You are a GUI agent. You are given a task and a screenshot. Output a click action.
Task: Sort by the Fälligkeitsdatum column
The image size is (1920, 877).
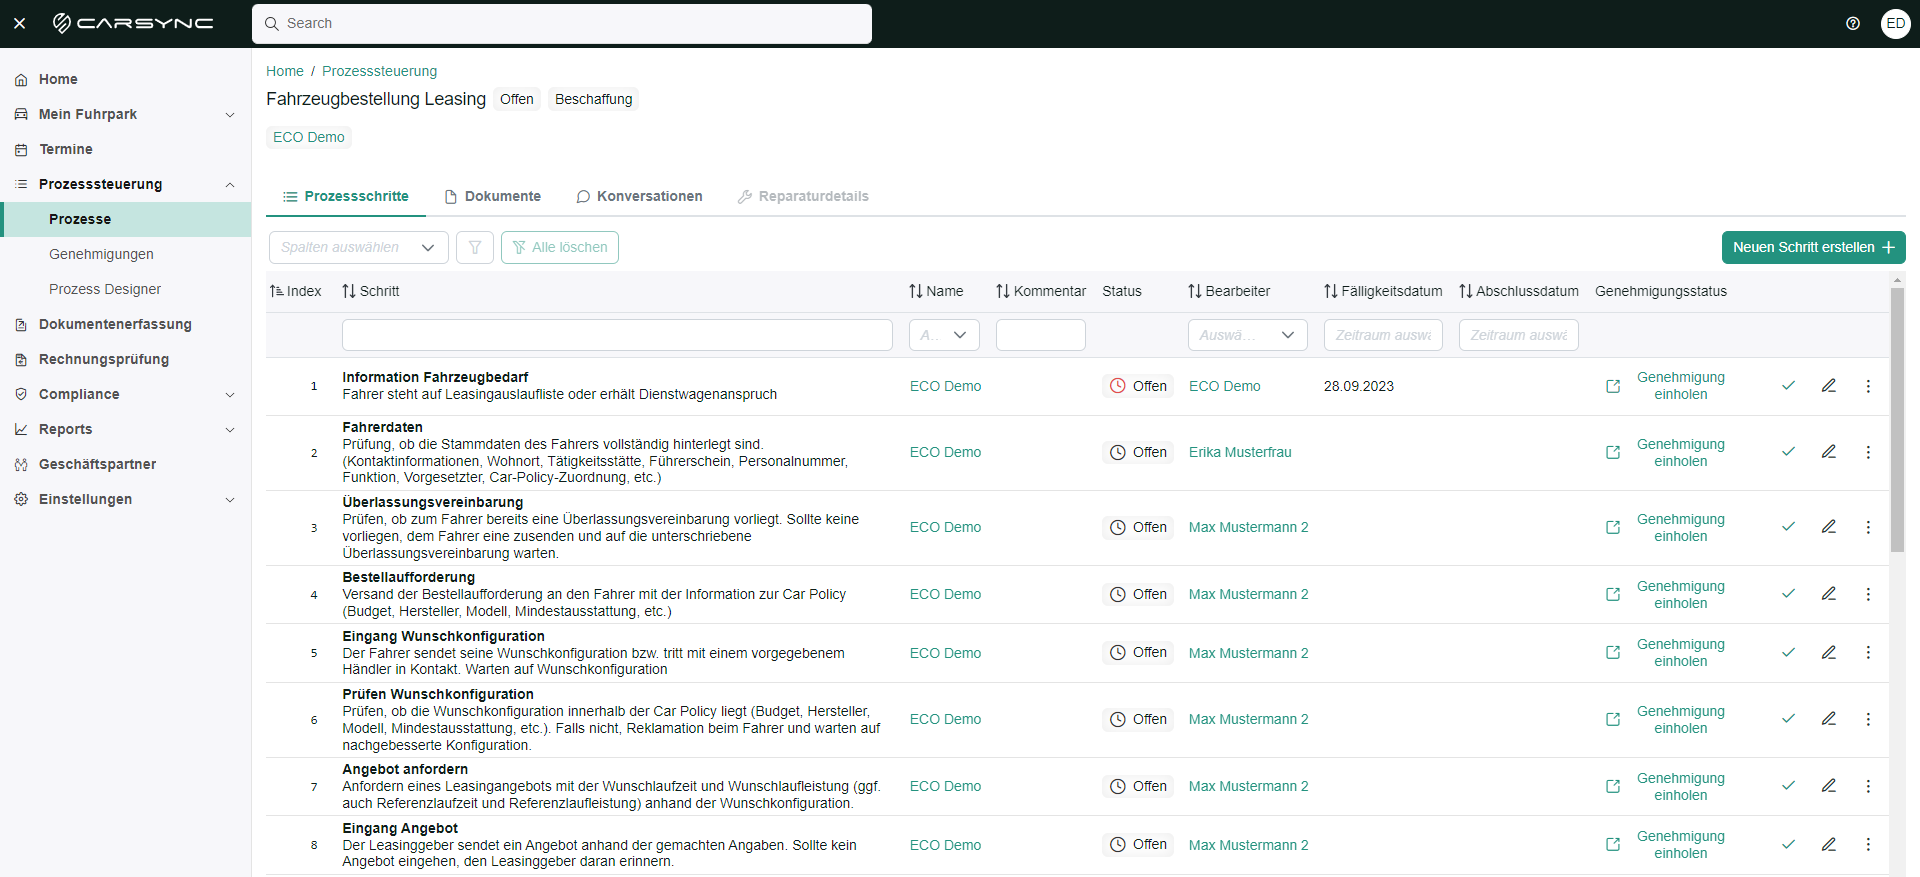click(x=1331, y=291)
